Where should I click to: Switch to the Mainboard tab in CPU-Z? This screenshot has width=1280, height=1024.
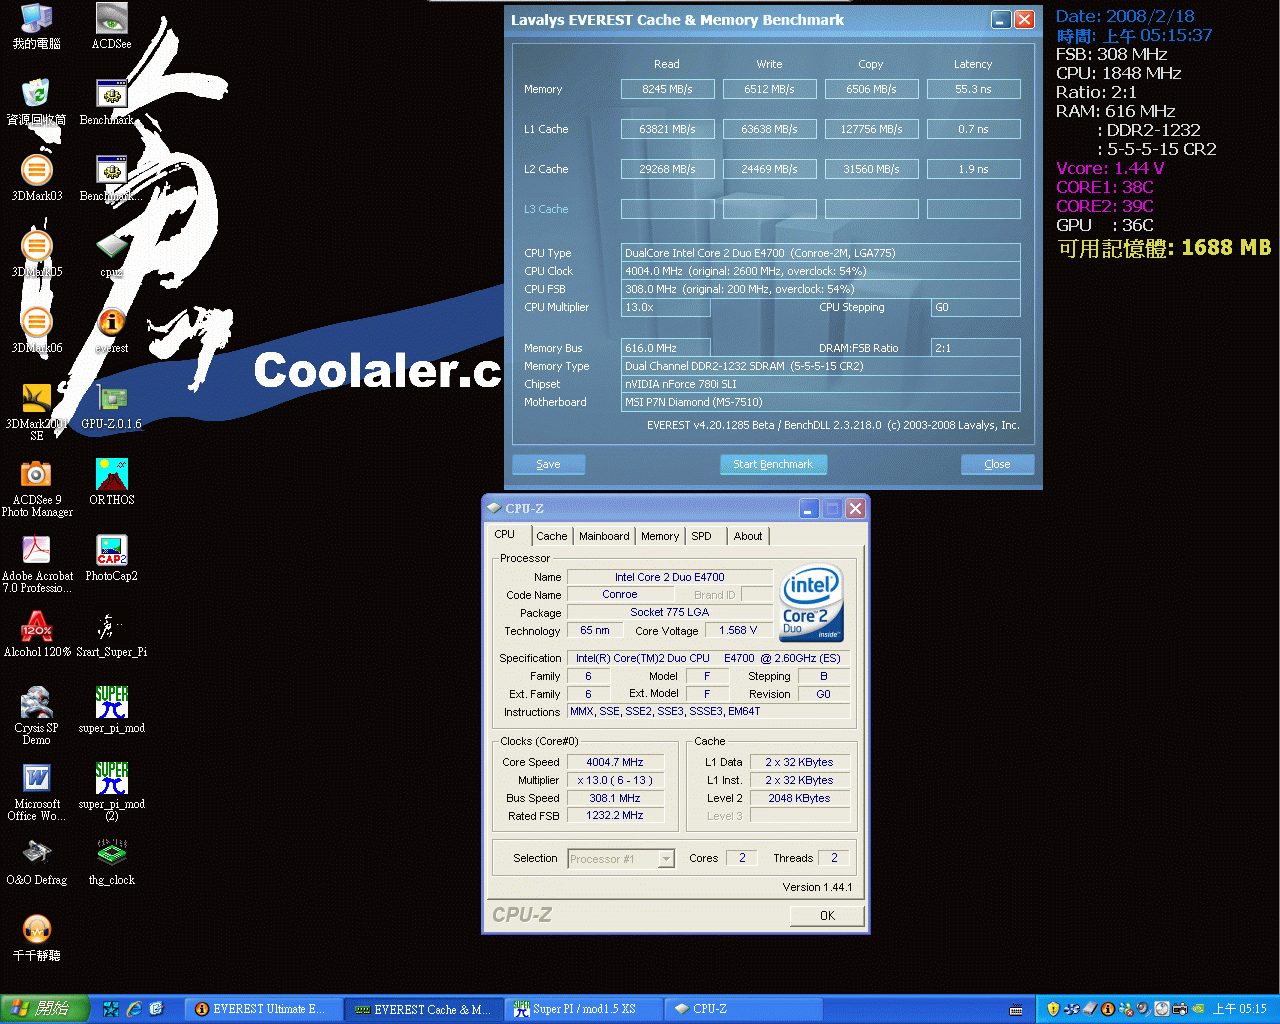pos(604,536)
